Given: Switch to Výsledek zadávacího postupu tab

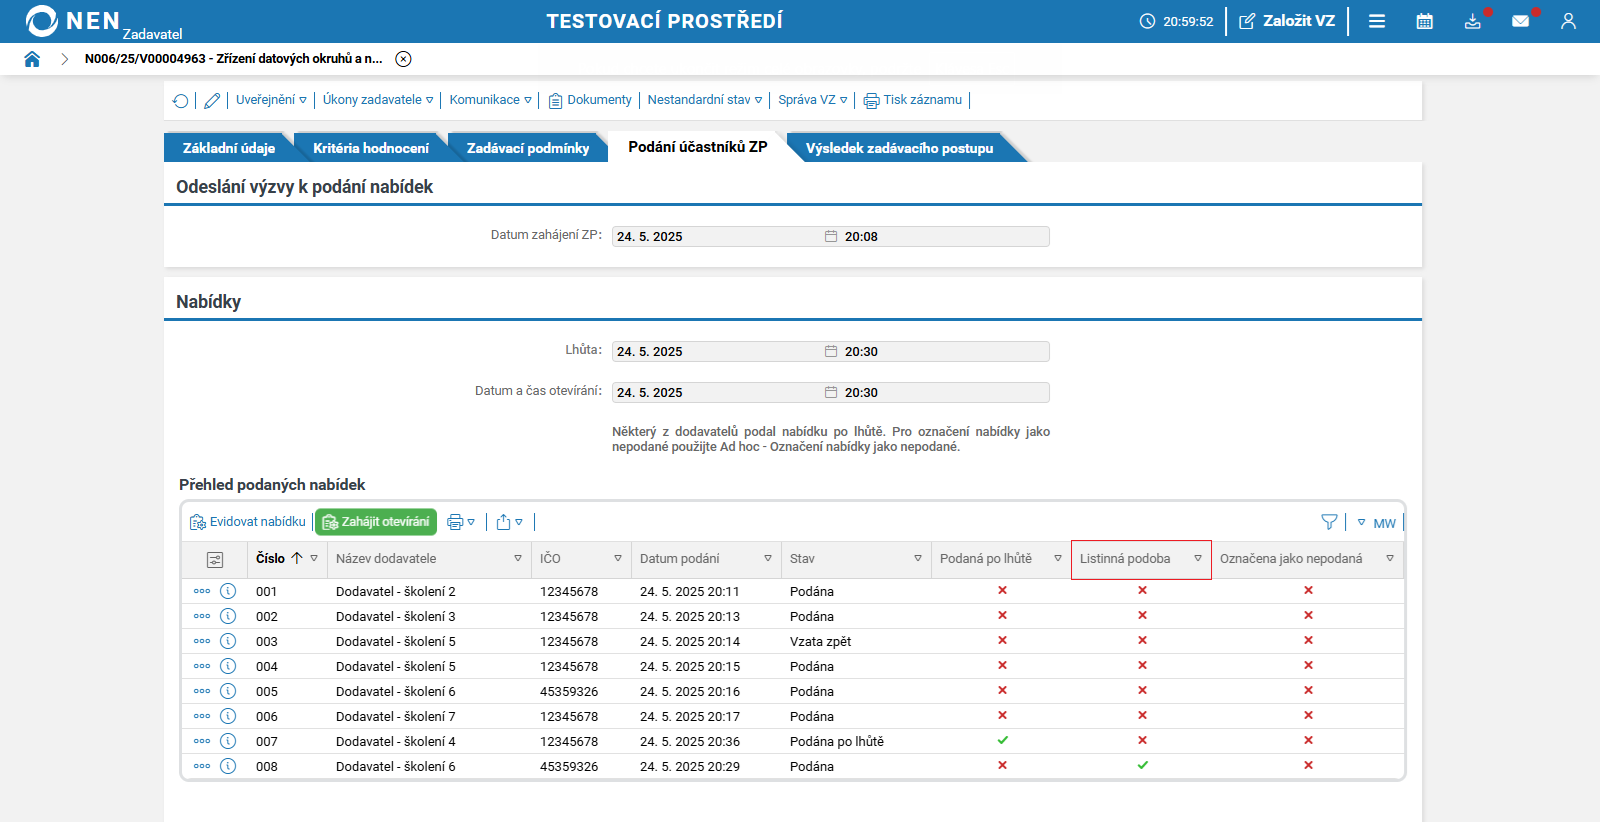Looking at the screenshot, I should tap(900, 148).
